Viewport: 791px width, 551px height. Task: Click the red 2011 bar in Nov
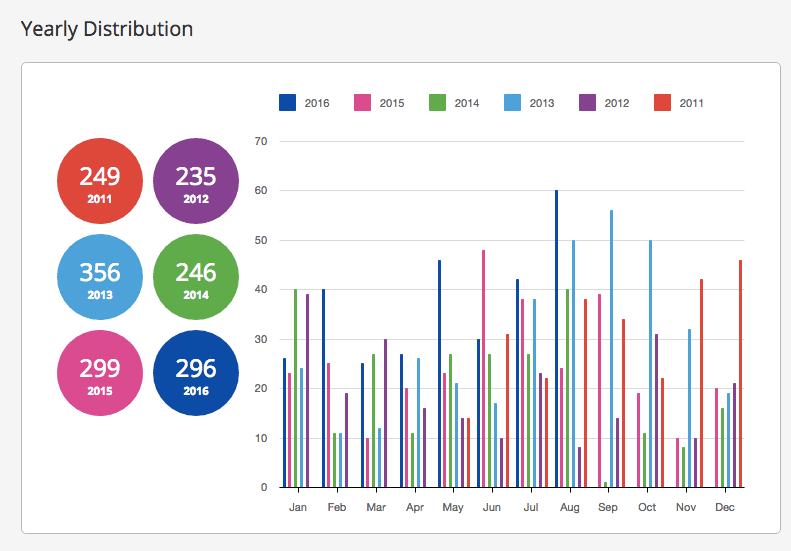(701, 385)
